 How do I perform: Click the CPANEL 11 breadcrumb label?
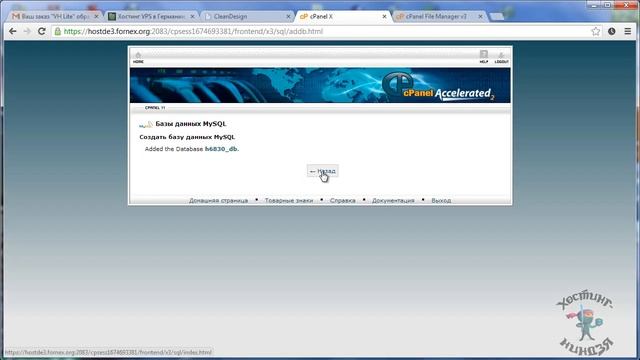pyautogui.click(x=155, y=108)
